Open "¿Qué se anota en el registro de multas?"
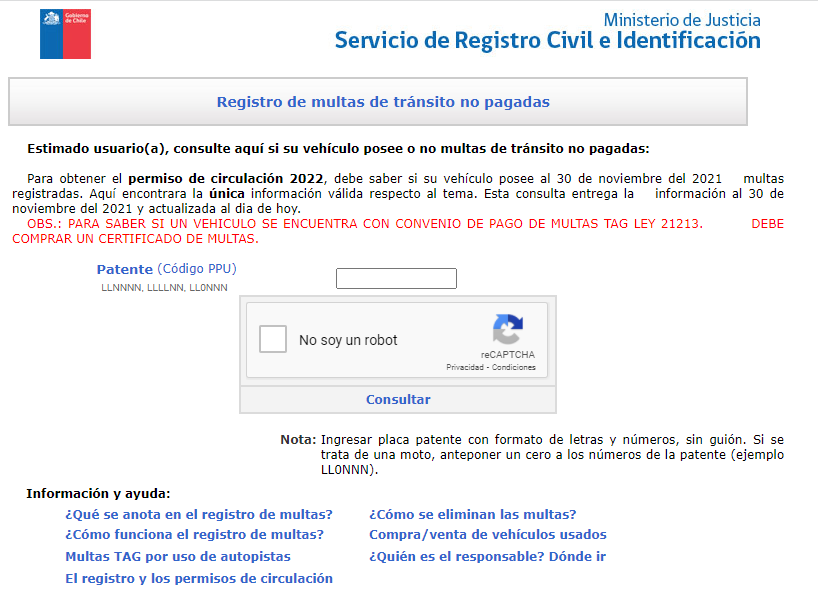Screen dimensions: 818x607 (198, 515)
